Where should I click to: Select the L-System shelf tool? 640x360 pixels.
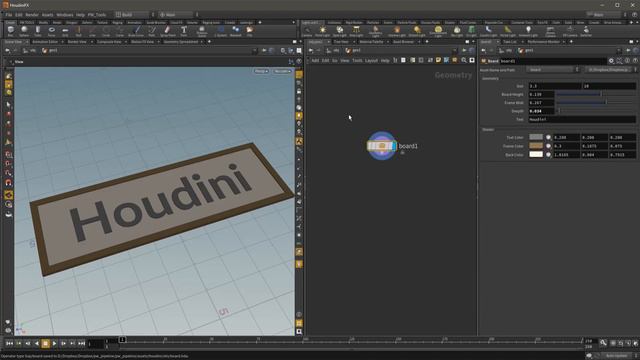[220, 31]
